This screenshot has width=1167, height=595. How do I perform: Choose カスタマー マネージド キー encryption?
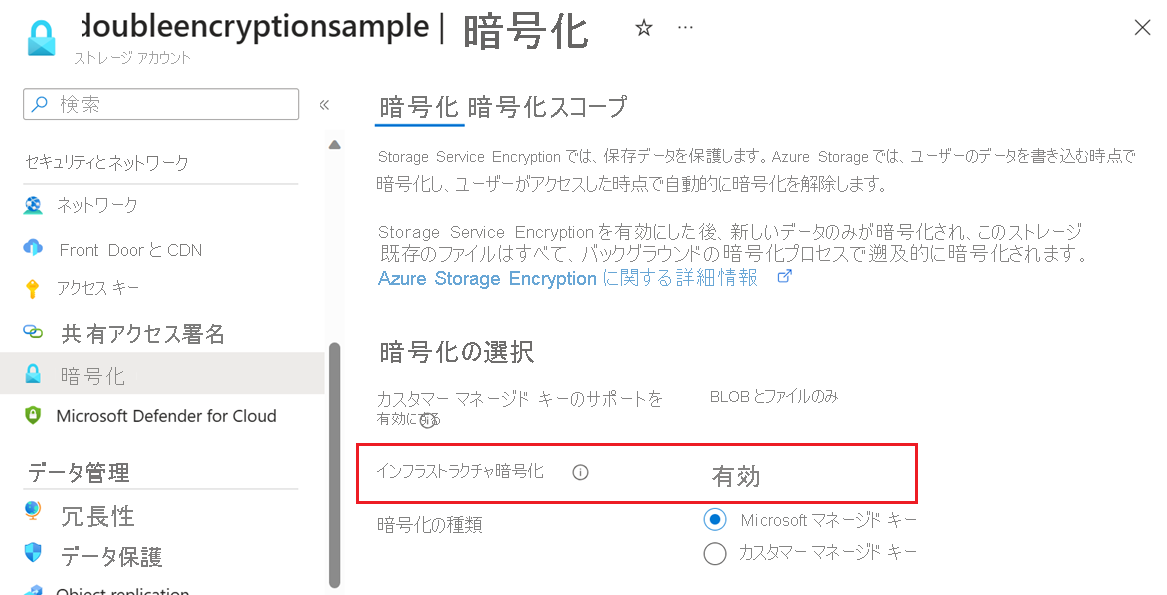coord(715,552)
